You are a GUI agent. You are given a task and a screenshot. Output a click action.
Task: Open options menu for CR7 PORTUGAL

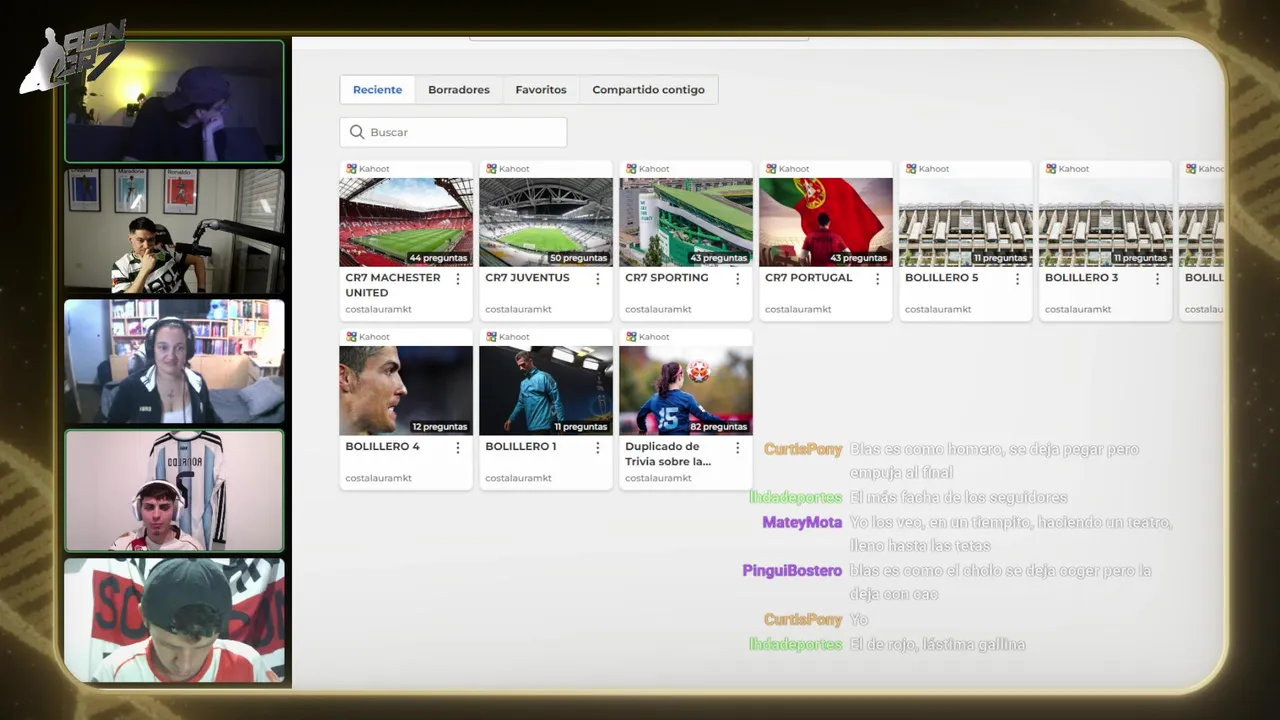click(x=878, y=279)
